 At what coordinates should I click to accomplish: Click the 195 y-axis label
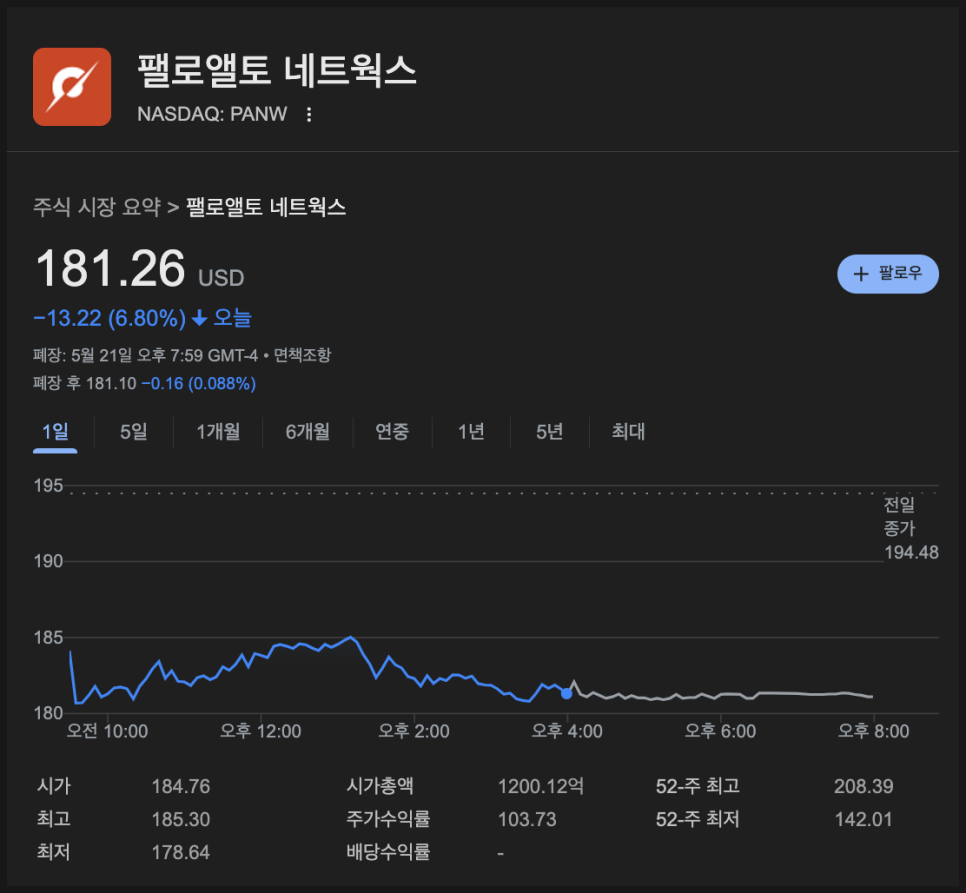pyautogui.click(x=49, y=486)
